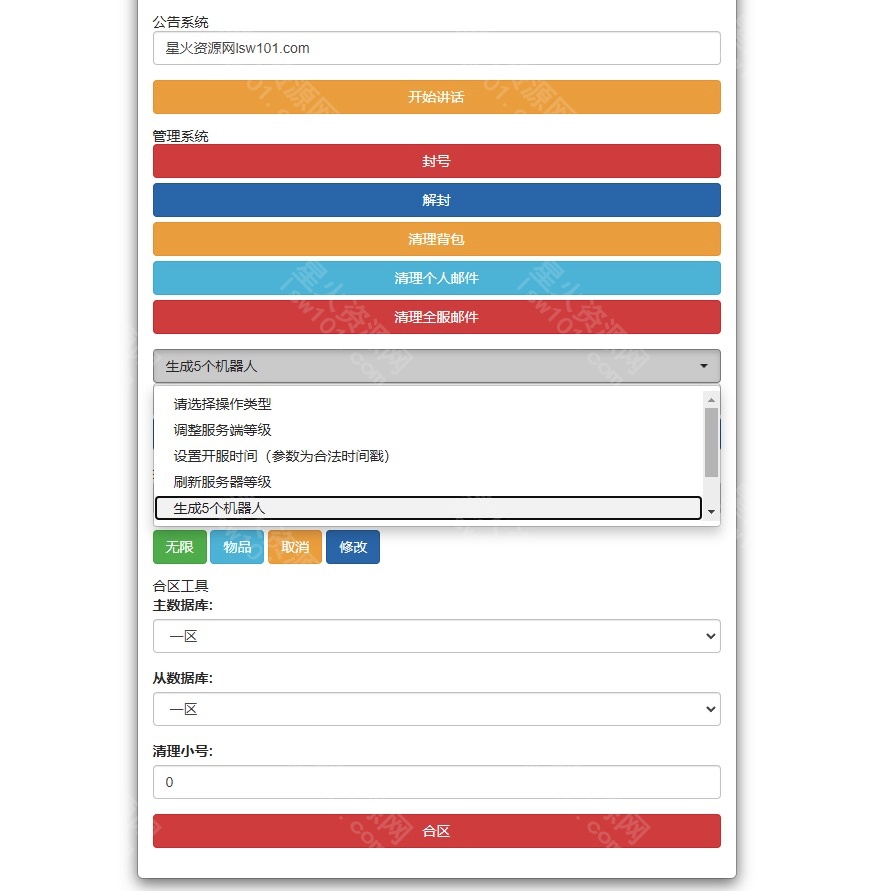Viewport: 875px width, 891px height.
Task: Click the 清理全服邮件 clear server mail button
Action: [x=435, y=317]
